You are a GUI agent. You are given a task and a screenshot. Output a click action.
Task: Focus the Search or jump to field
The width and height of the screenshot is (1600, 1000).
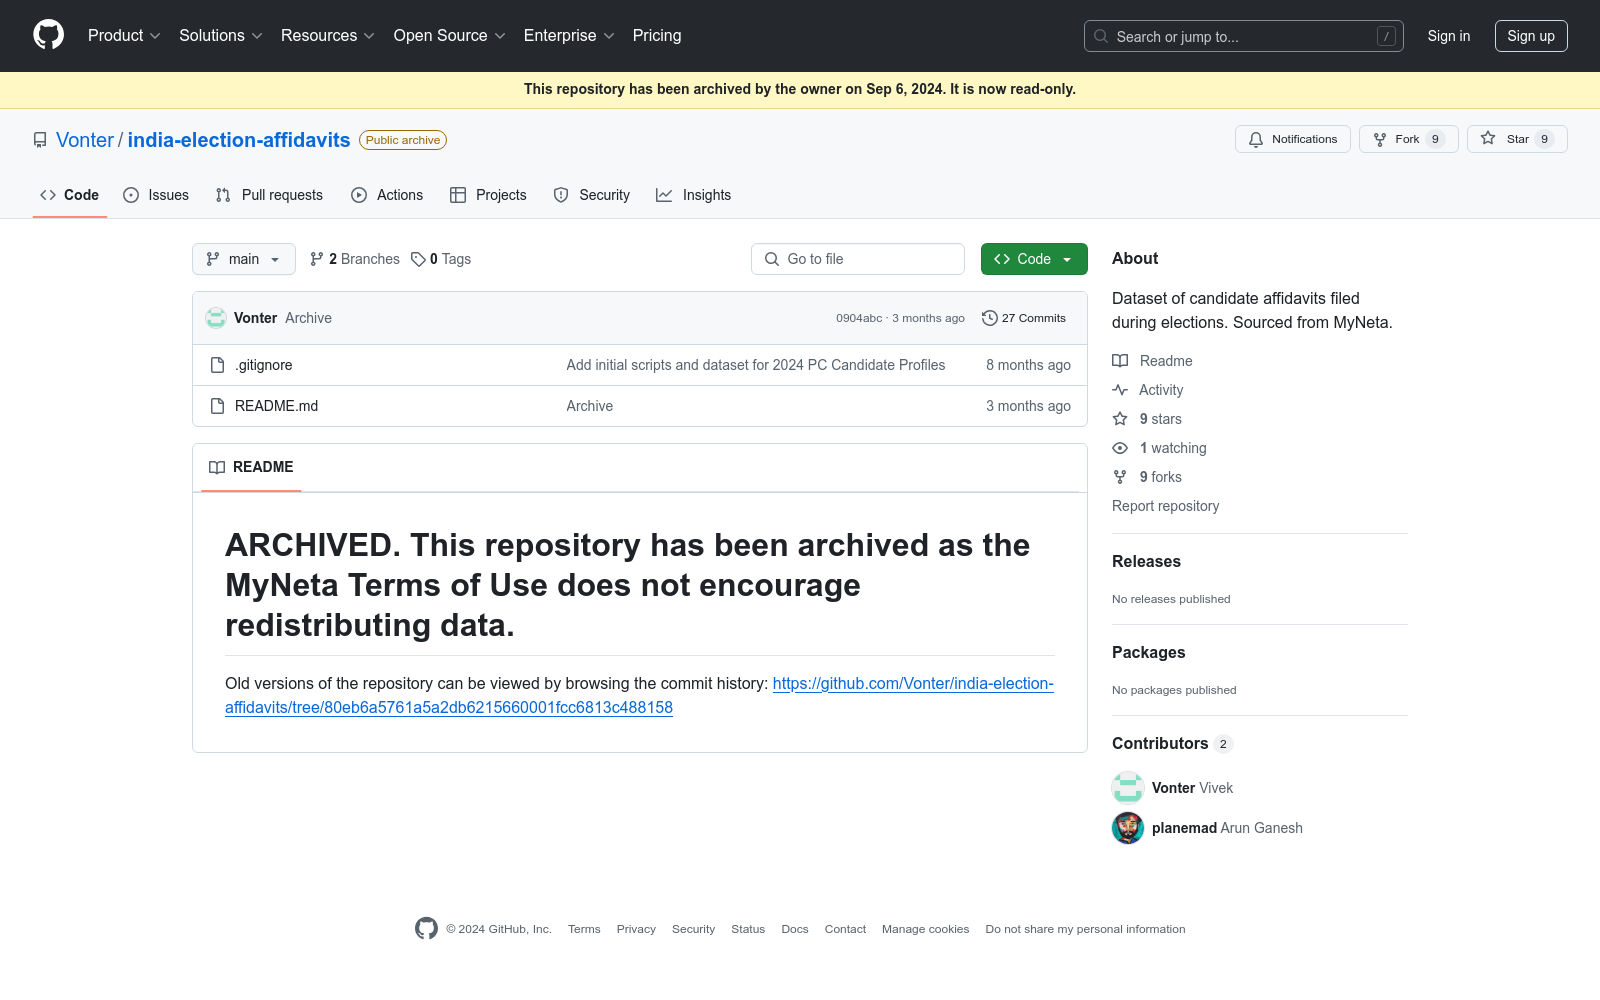1244,36
